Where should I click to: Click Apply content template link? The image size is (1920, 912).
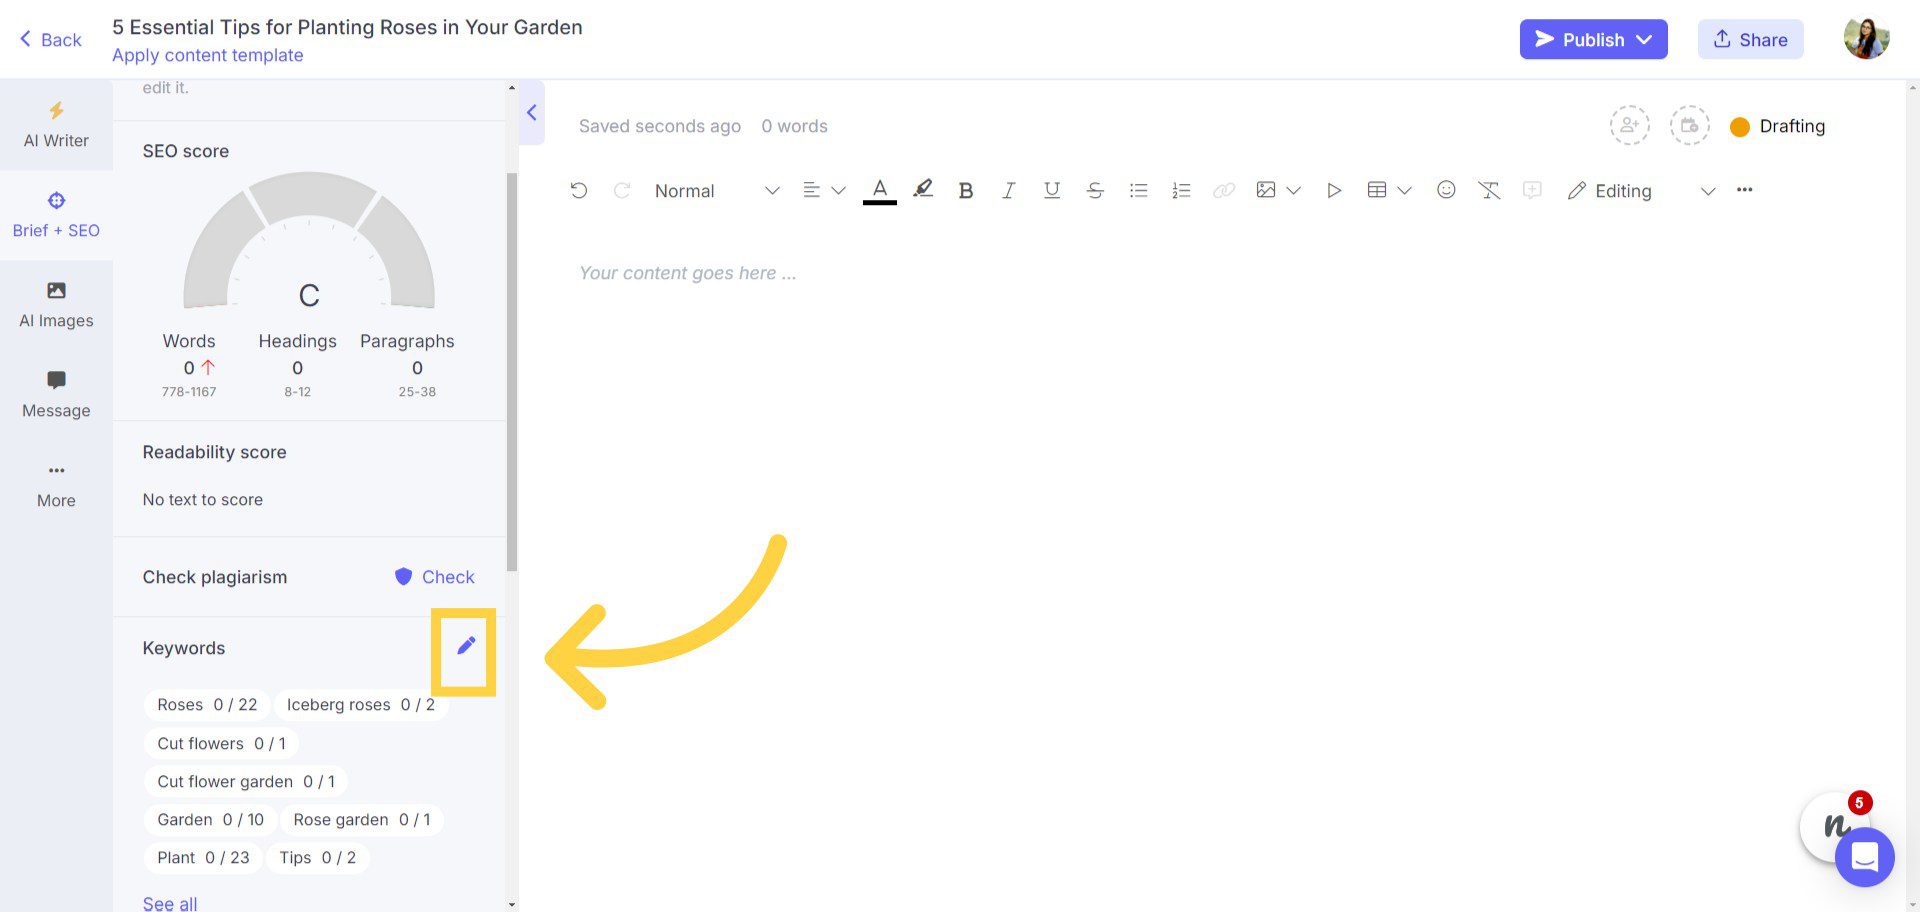pyautogui.click(x=207, y=55)
